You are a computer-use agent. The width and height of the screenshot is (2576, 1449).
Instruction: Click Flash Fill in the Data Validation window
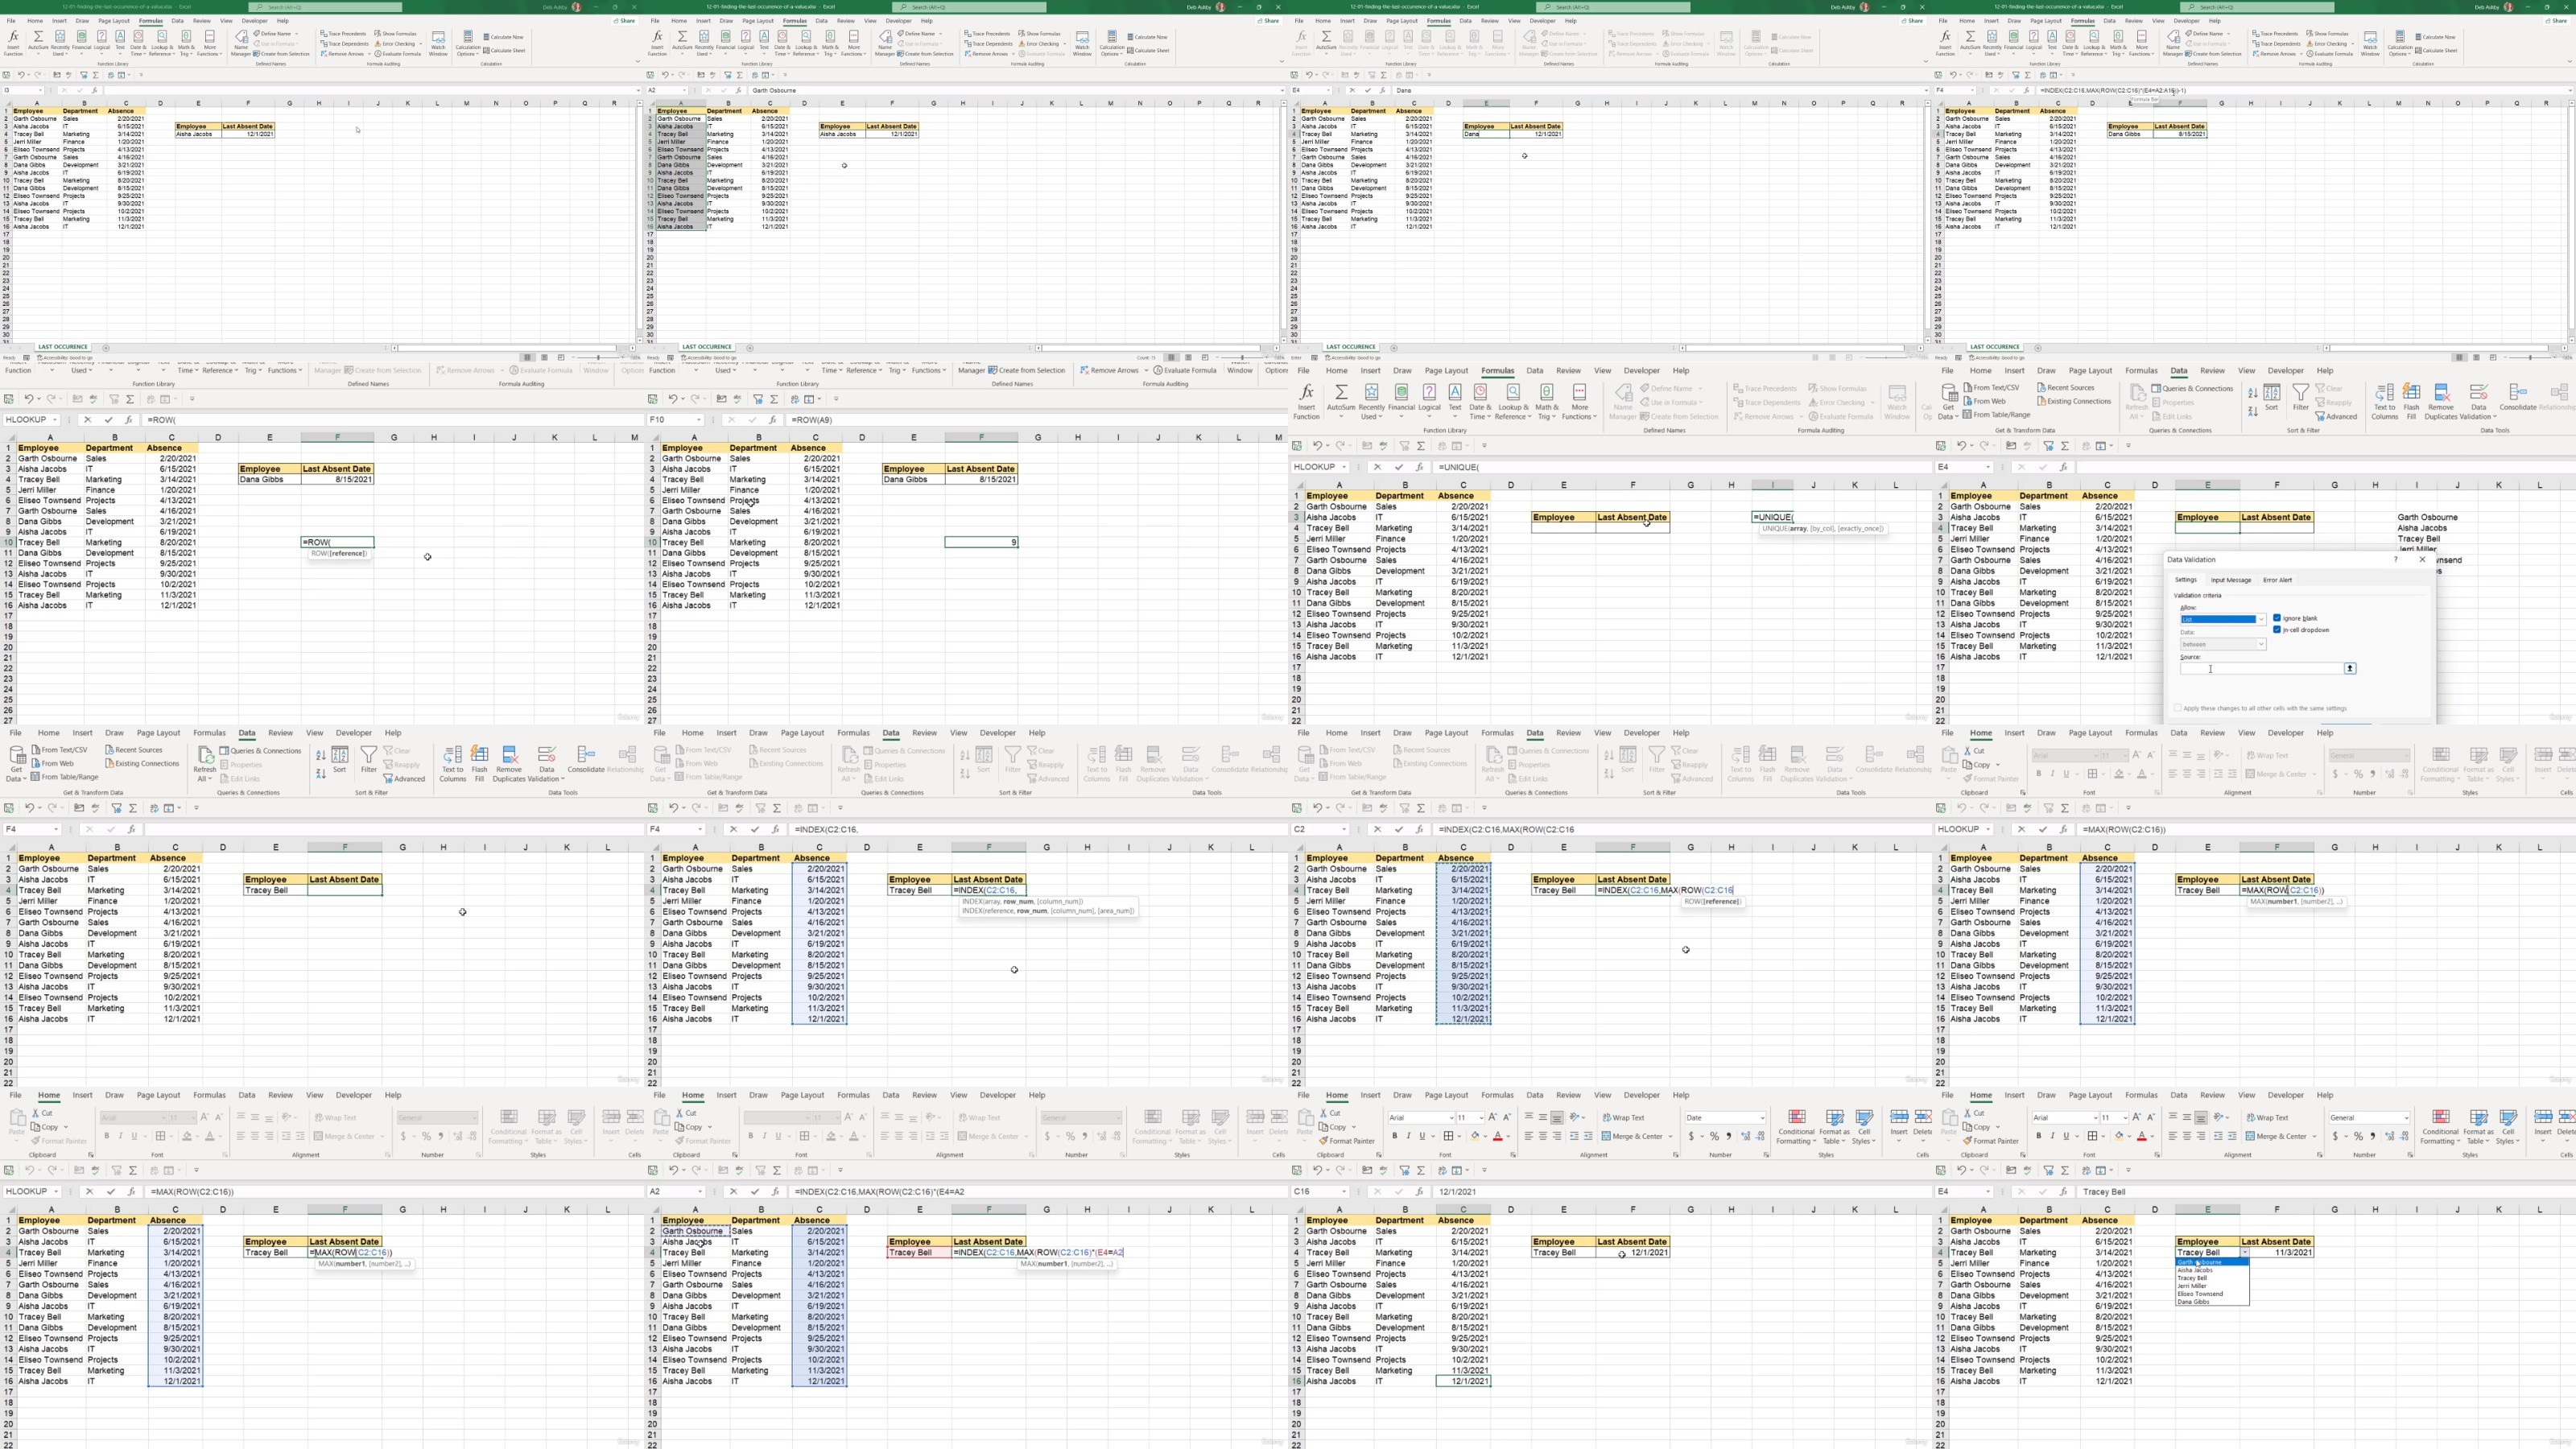pos(2411,401)
